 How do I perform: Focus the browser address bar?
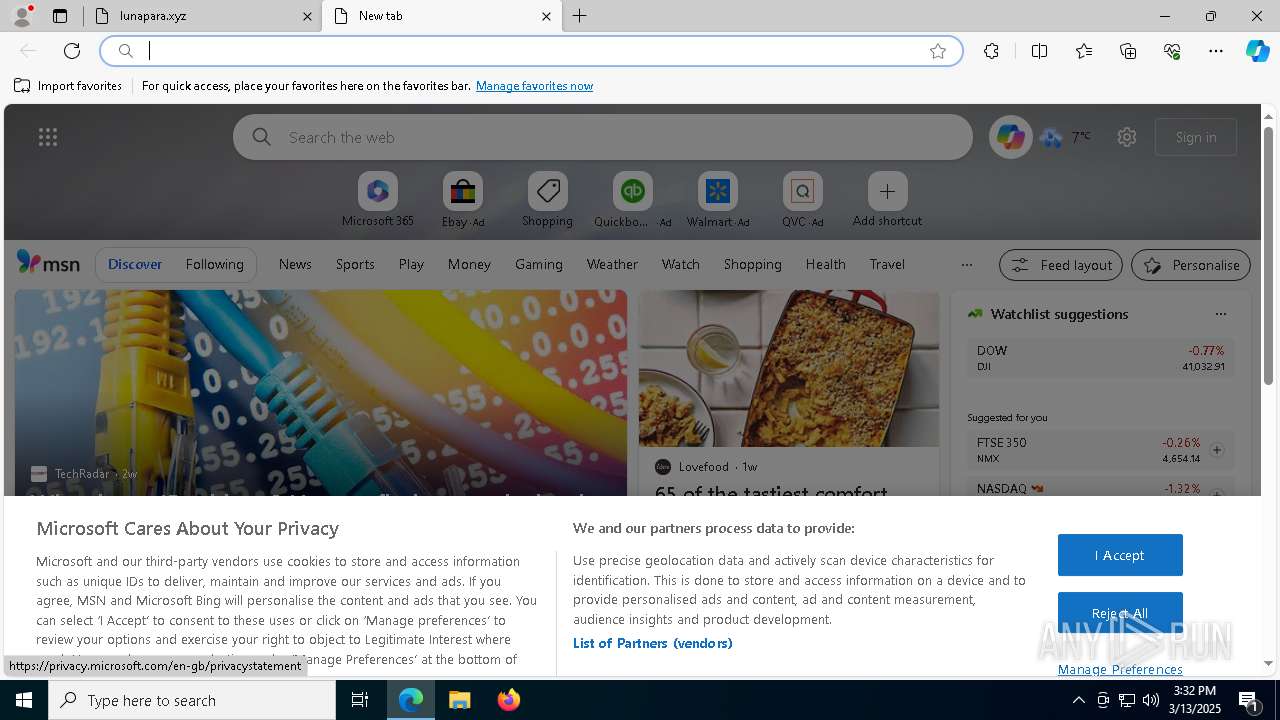[x=530, y=51]
